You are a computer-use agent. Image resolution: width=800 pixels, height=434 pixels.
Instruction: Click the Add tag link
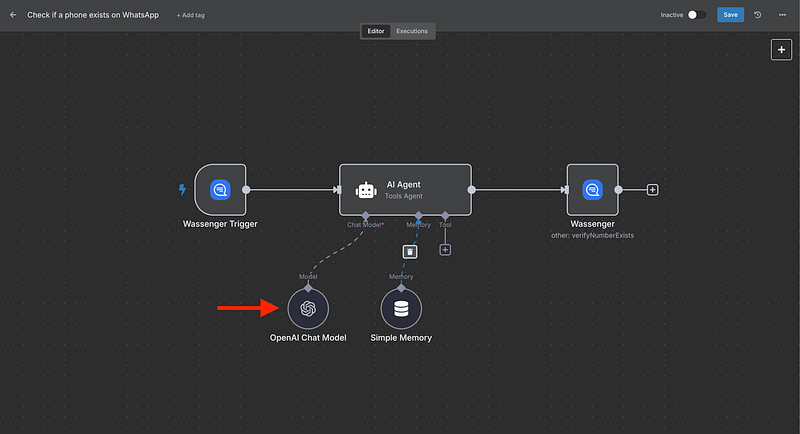(191, 15)
